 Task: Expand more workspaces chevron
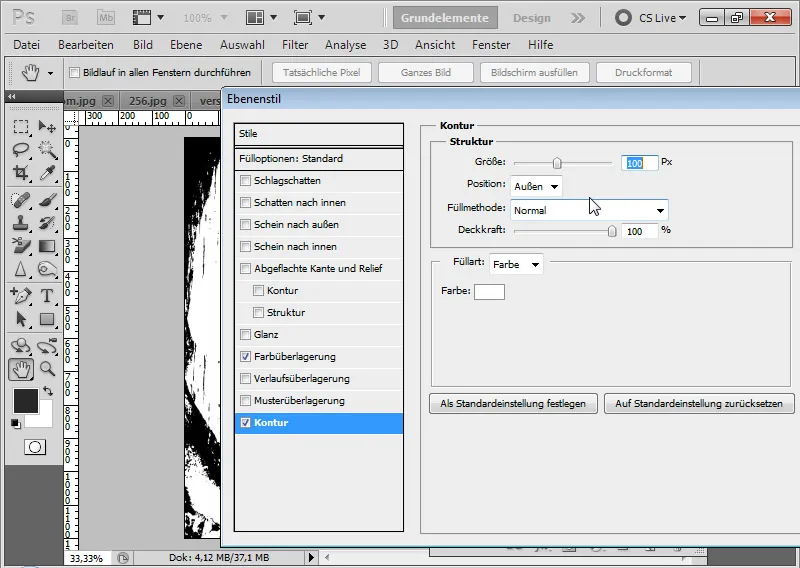tap(578, 18)
